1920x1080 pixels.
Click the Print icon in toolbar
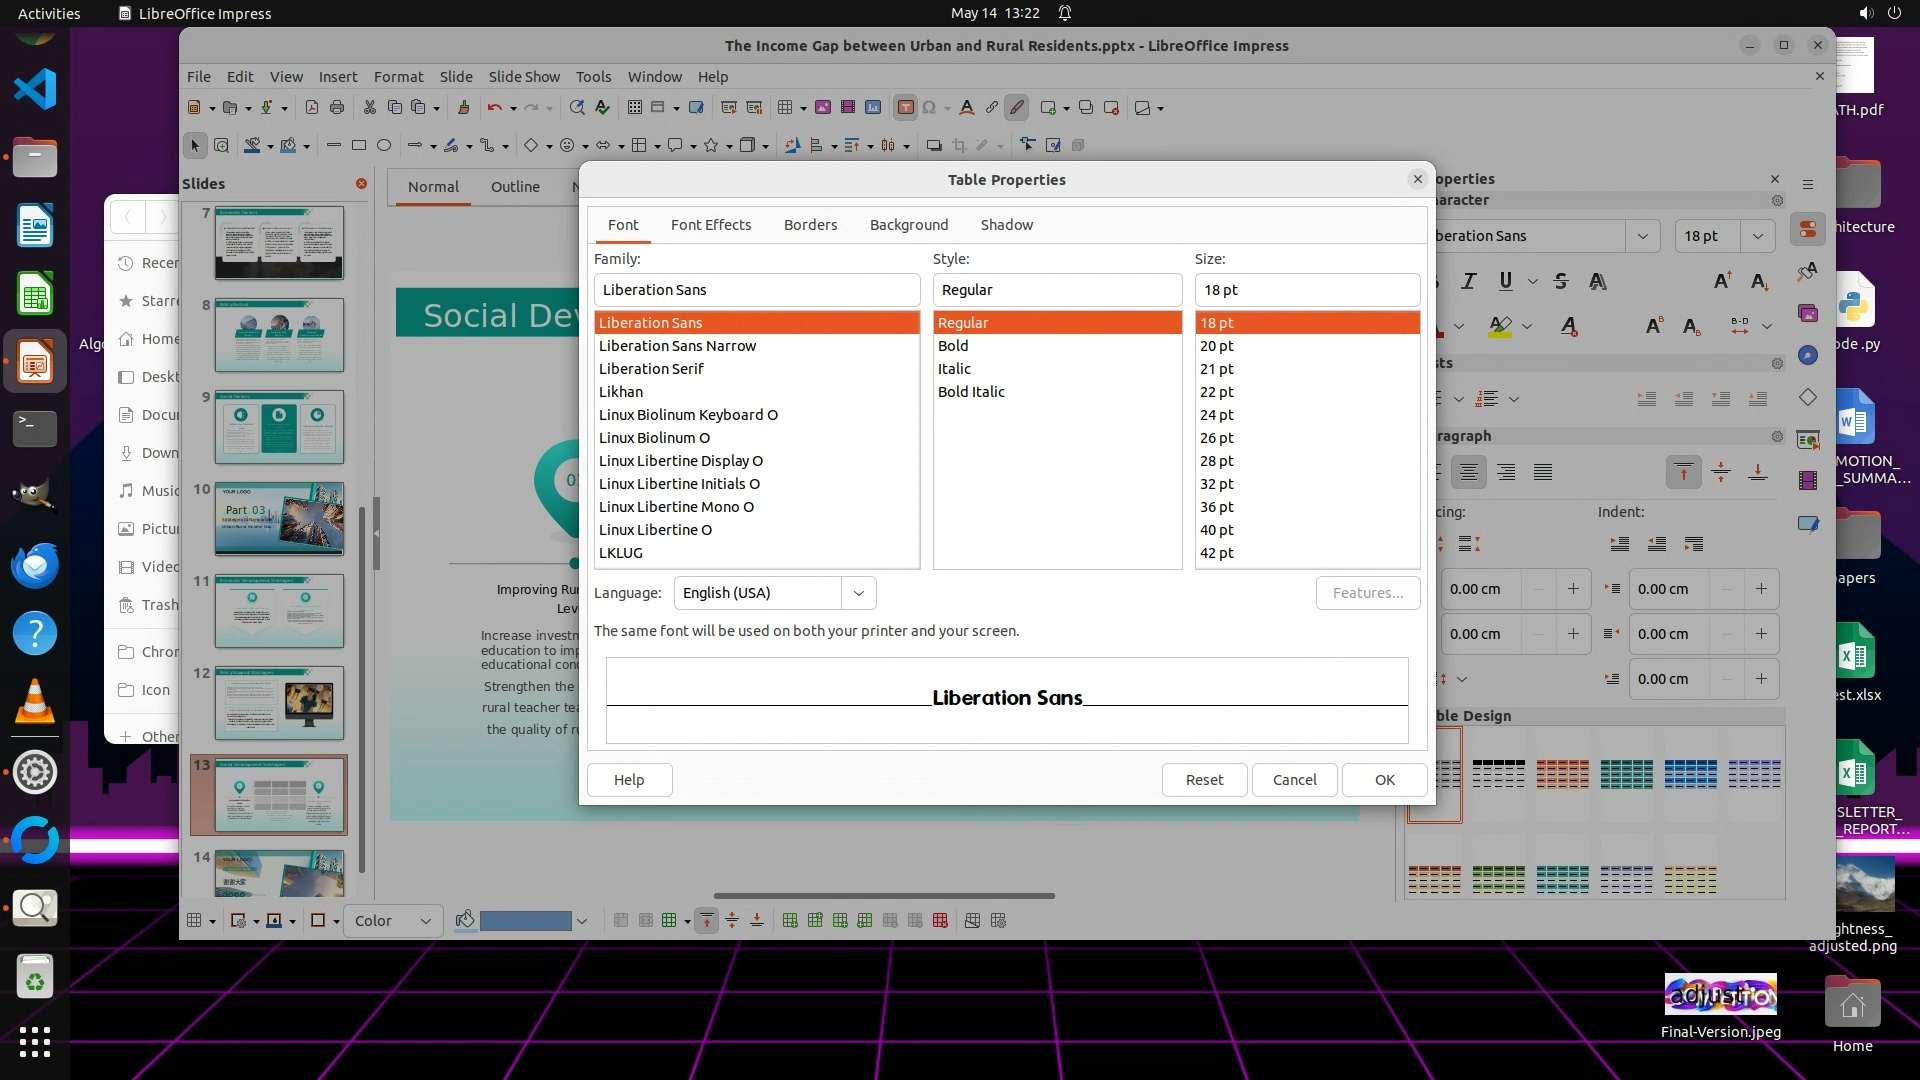(337, 108)
